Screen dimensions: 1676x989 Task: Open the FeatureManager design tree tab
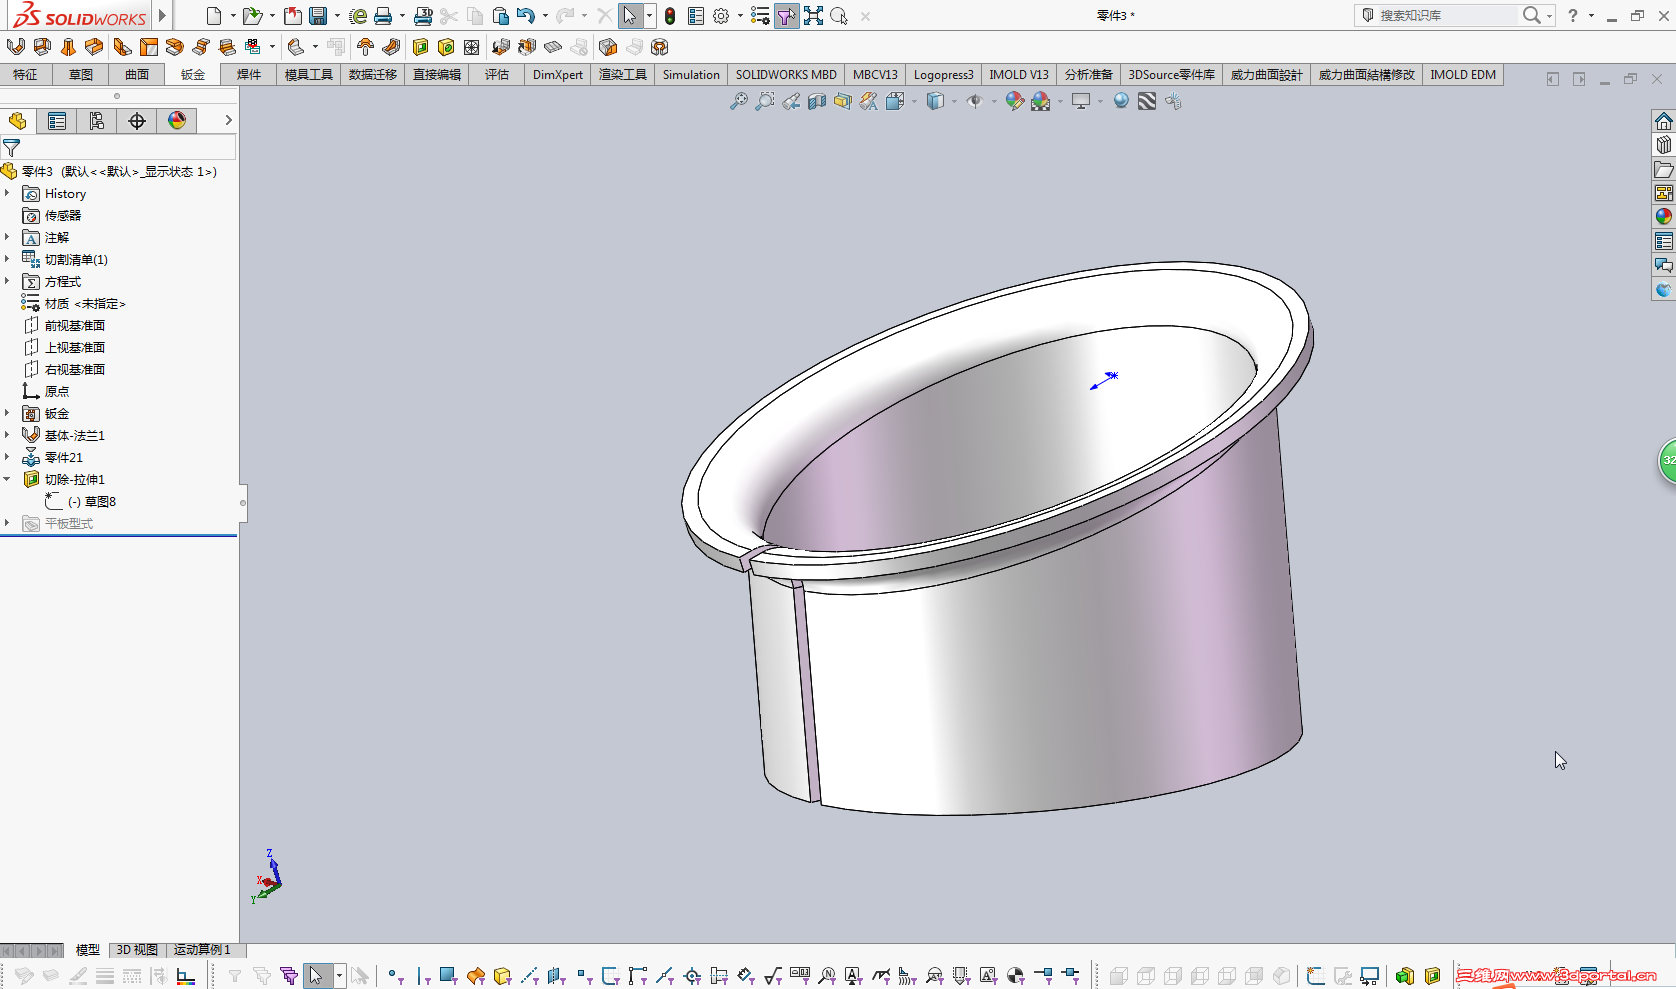pos(18,121)
